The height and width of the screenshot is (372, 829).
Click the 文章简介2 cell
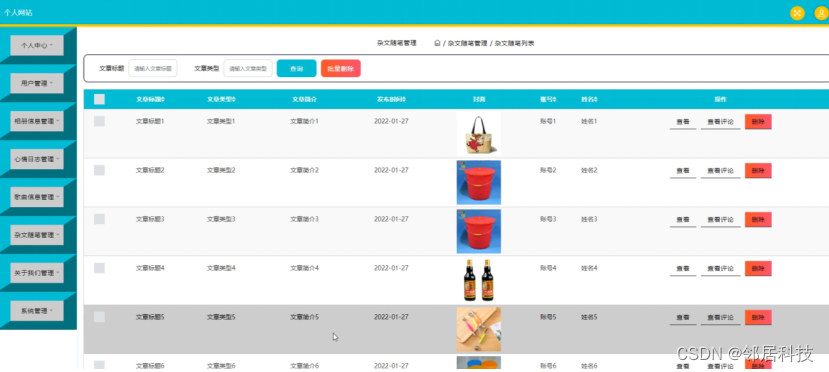pyautogui.click(x=305, y=170)
